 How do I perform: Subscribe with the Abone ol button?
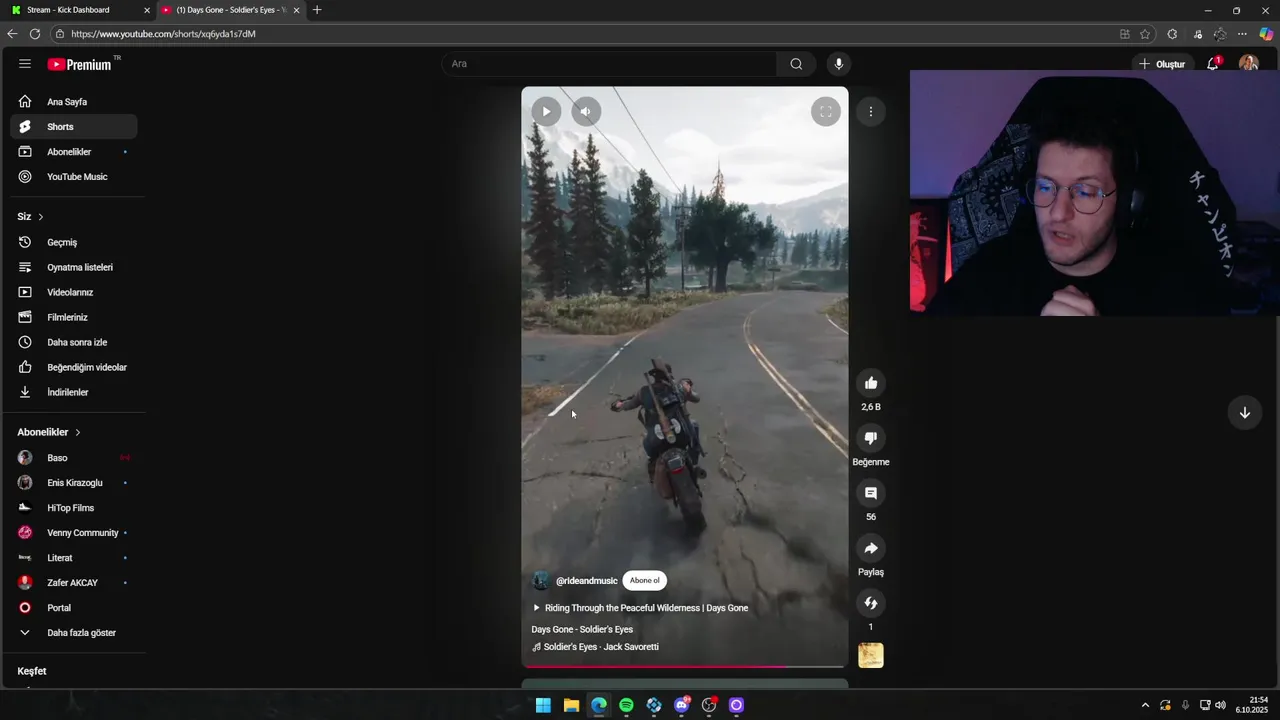point(645,580)
